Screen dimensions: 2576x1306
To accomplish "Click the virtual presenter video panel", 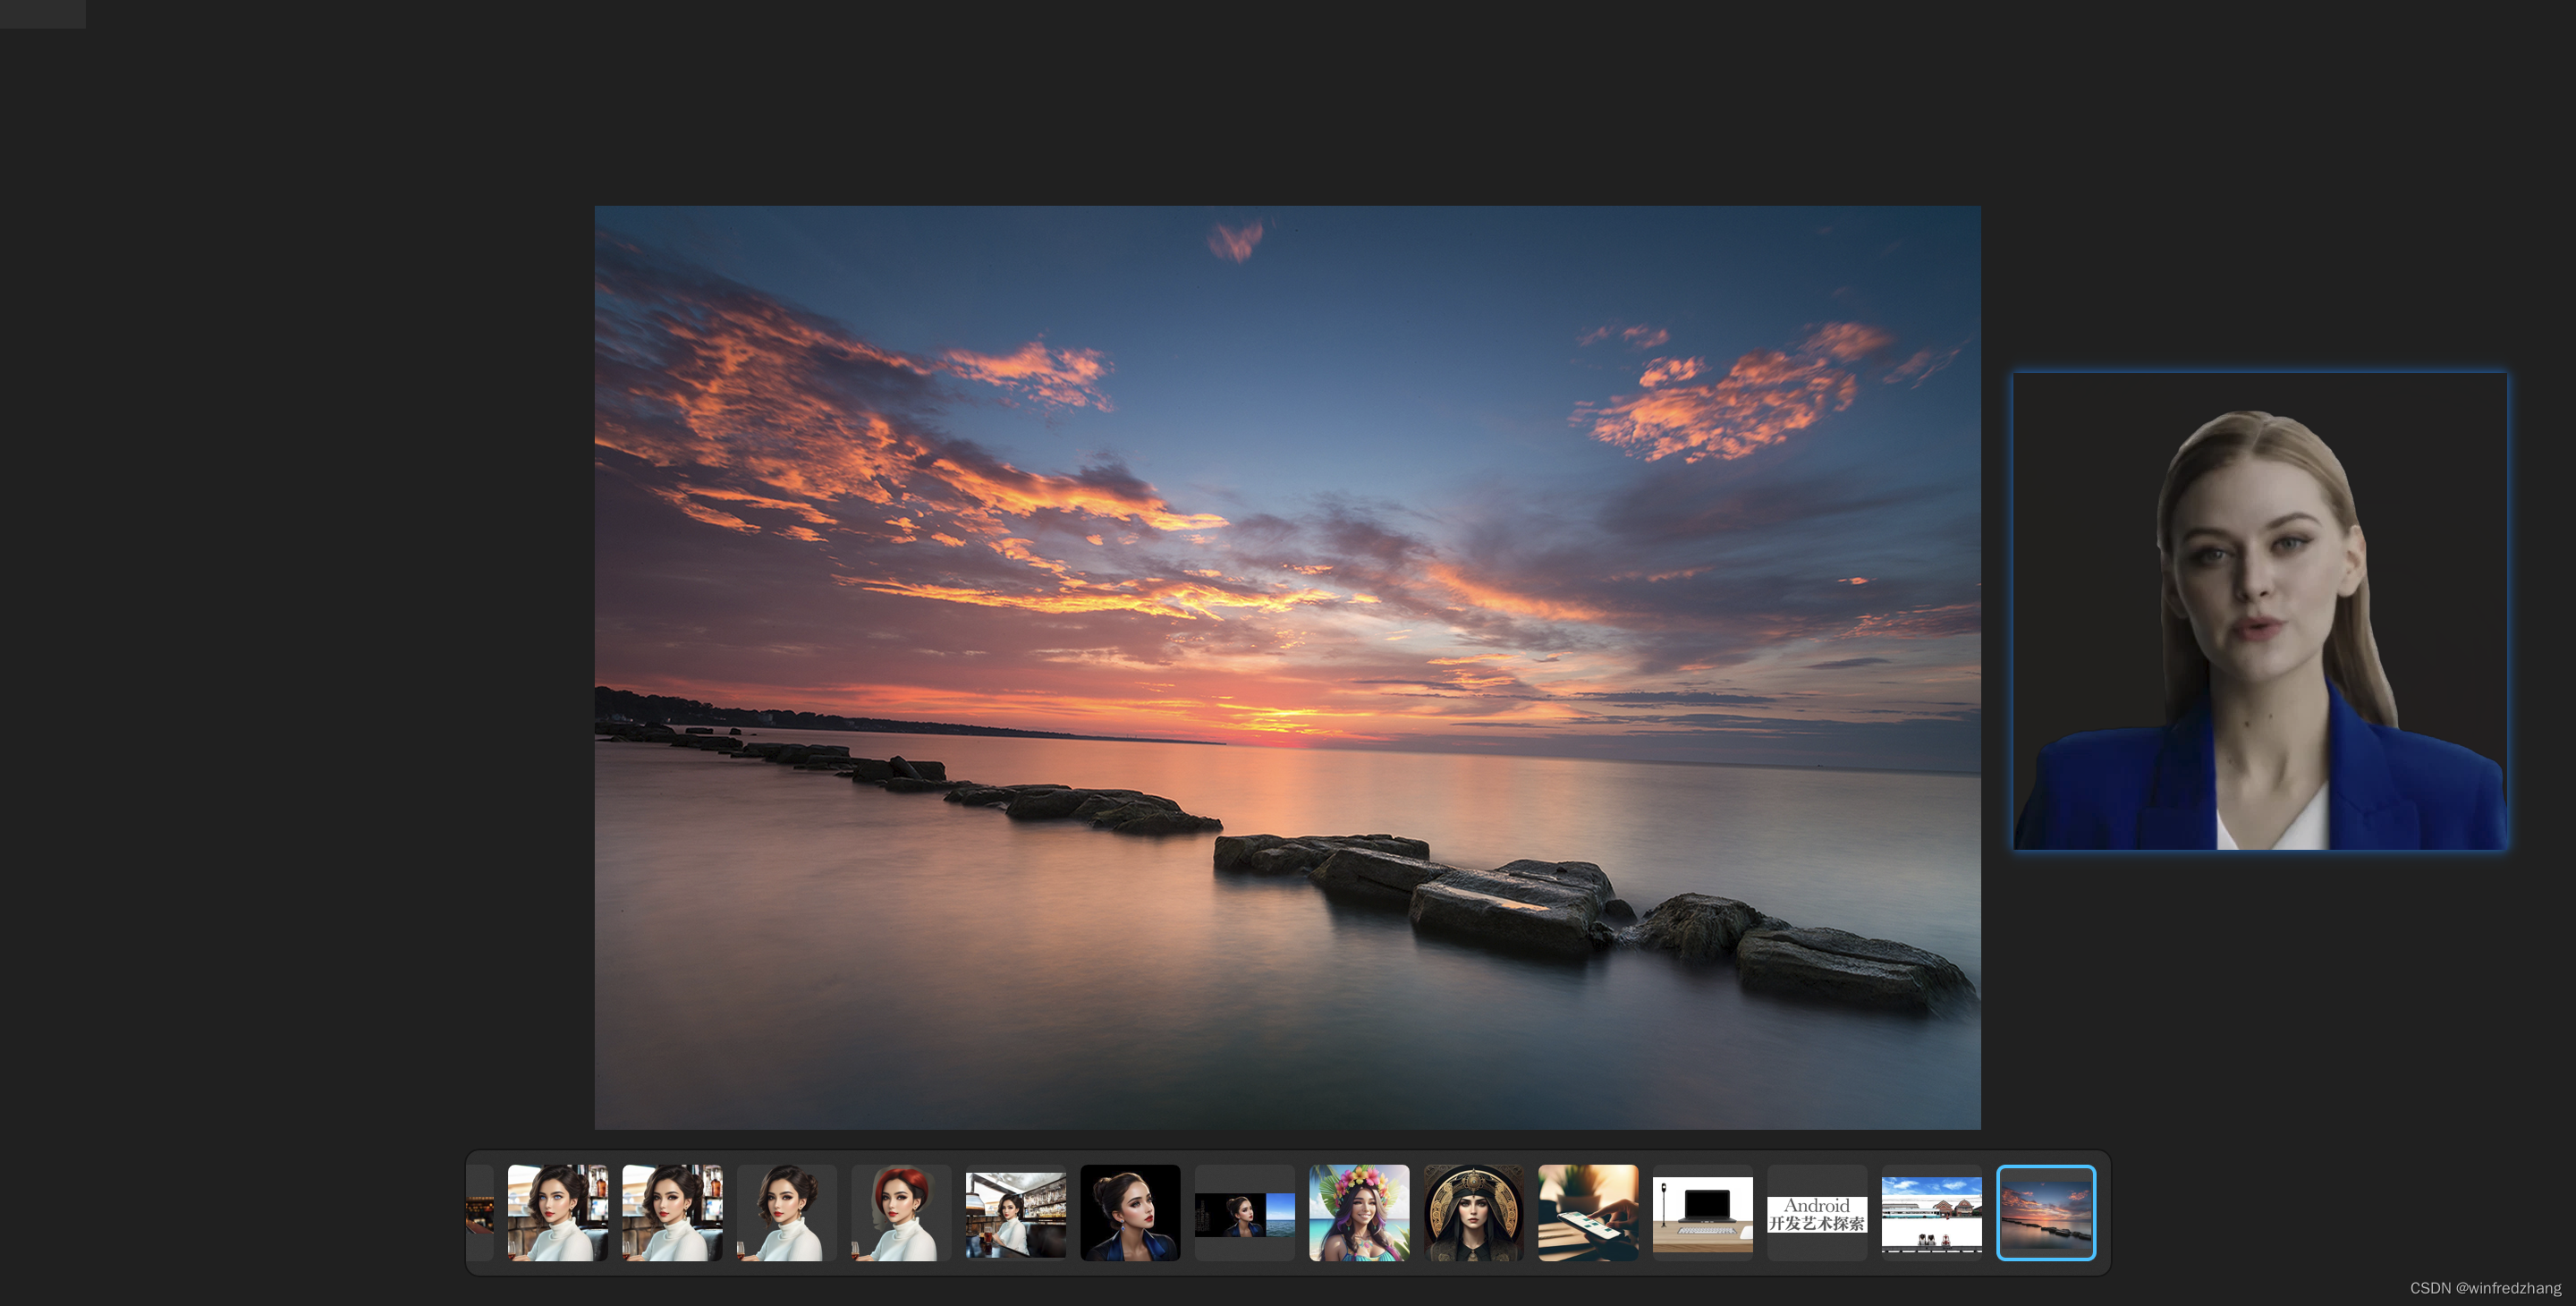I will (x=2259, y=611).
